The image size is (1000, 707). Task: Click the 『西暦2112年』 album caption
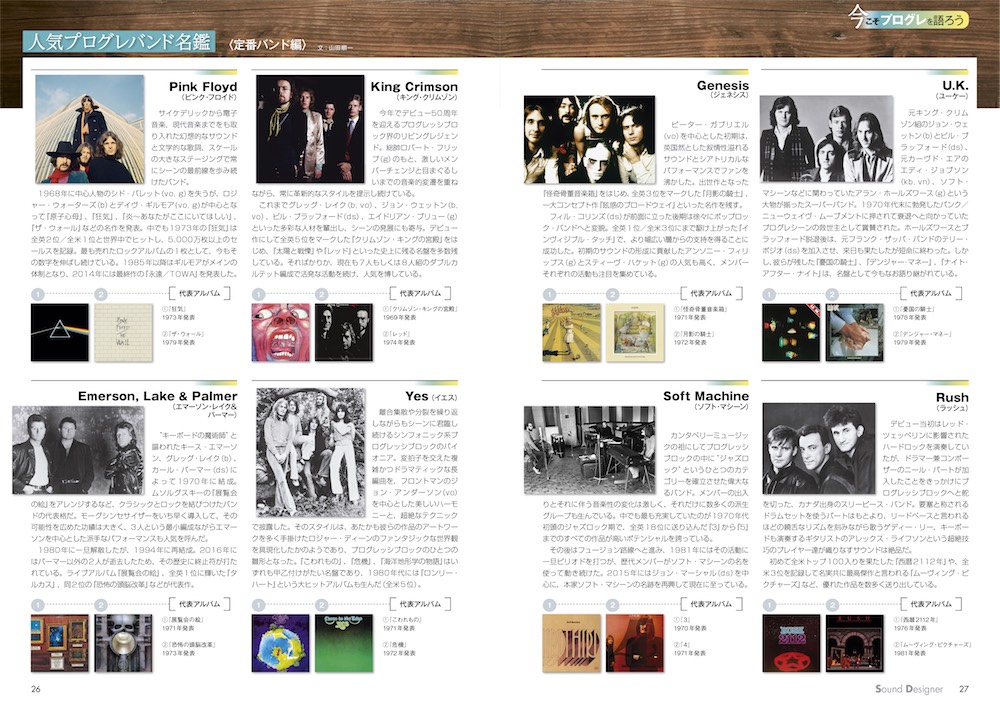point(916,623)
